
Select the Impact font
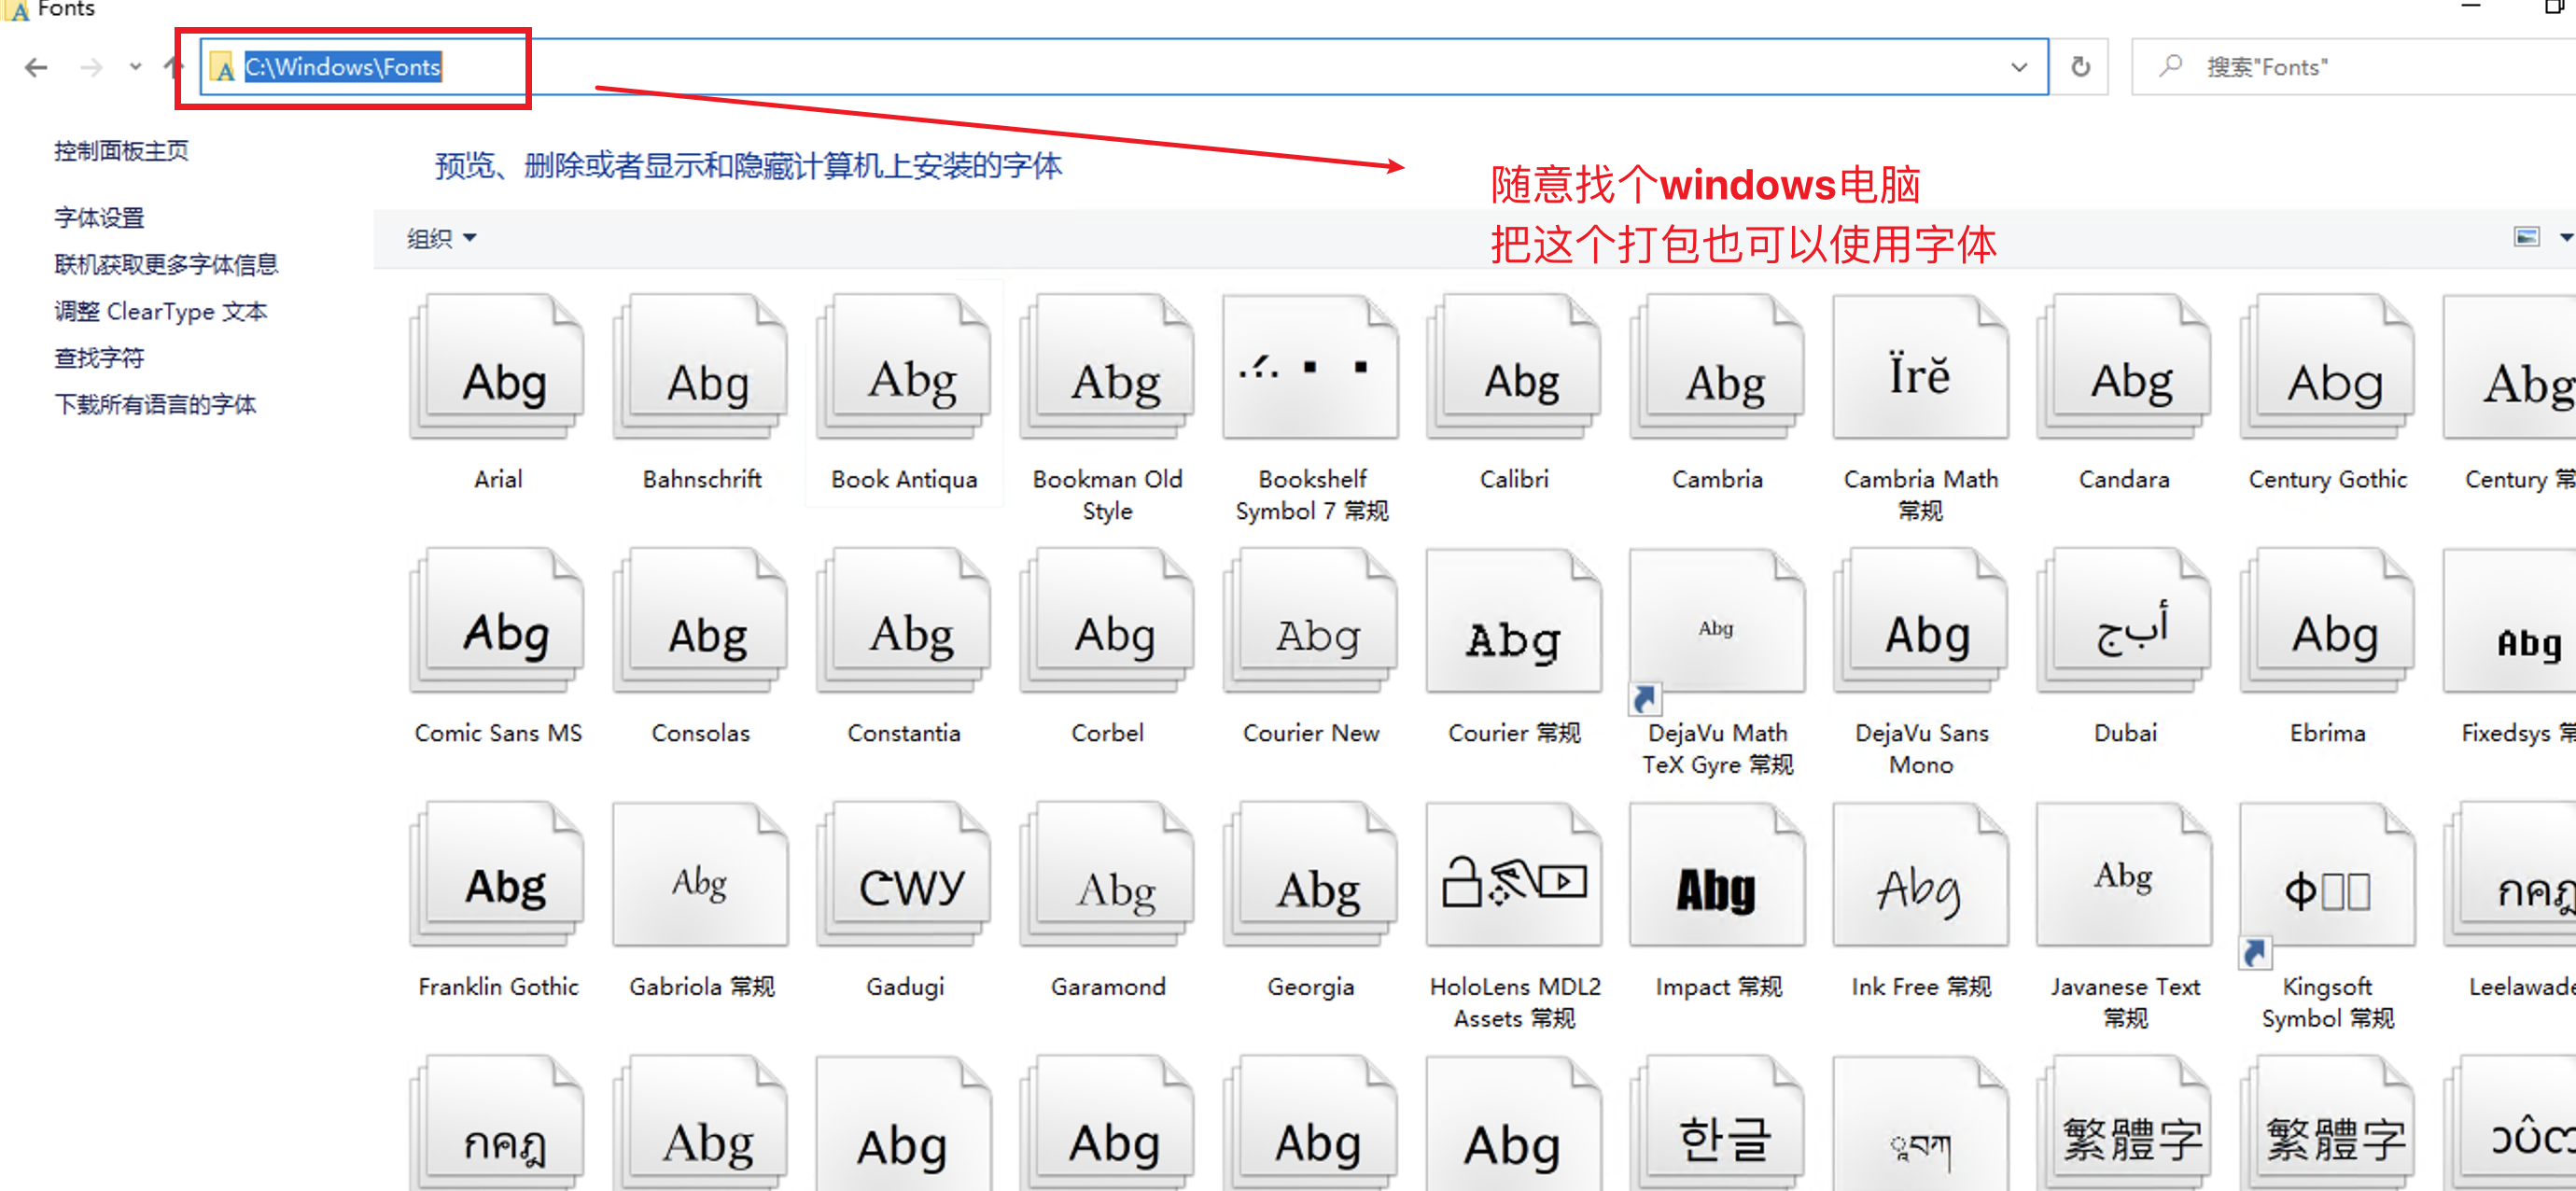[x=1717, y=901]
